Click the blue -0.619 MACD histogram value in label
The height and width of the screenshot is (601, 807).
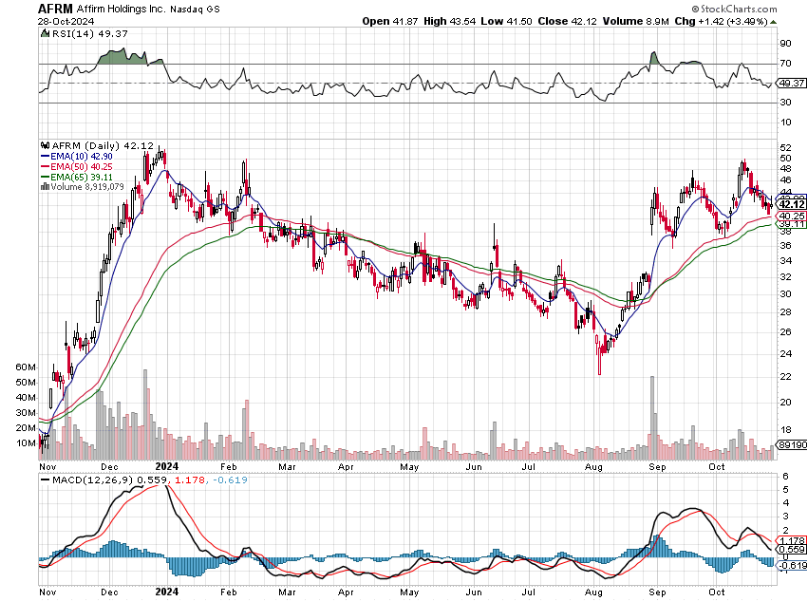pyautogui.click(x=229, y=480)
